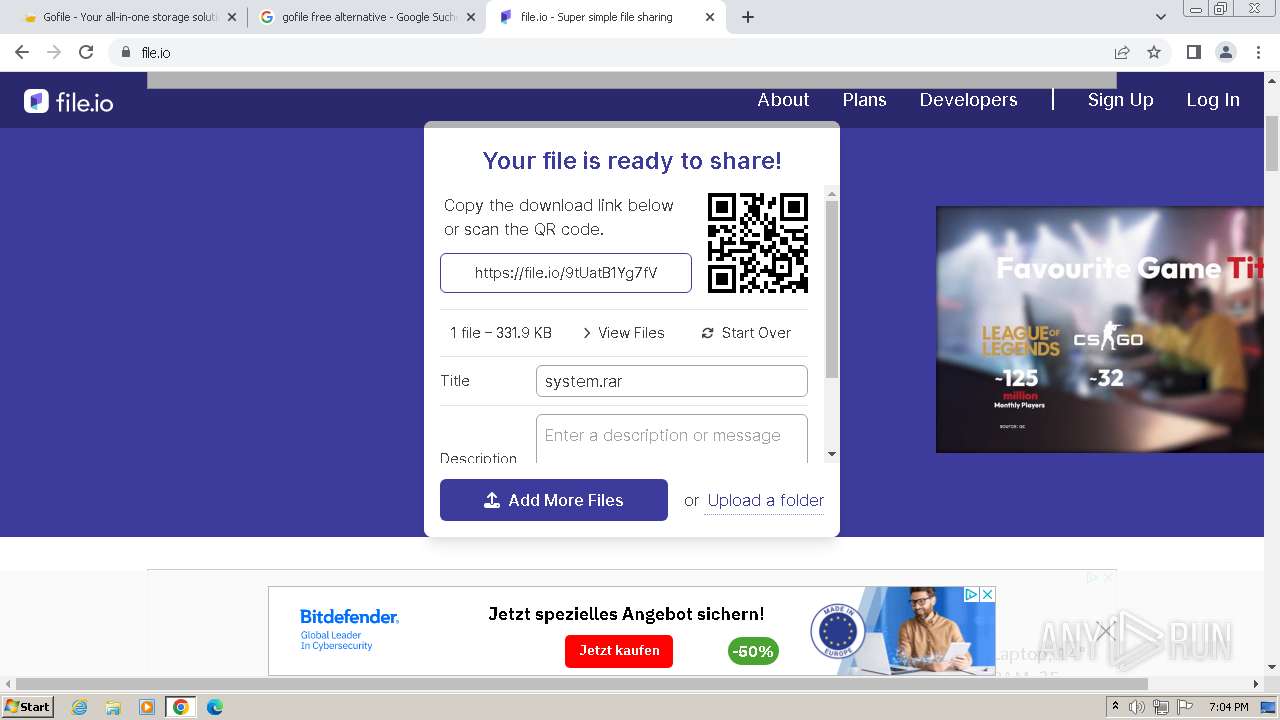The image size is (1280, 720).
Task: Click the site lock icon
Action: pyautogui.click(x=125, y=52)
